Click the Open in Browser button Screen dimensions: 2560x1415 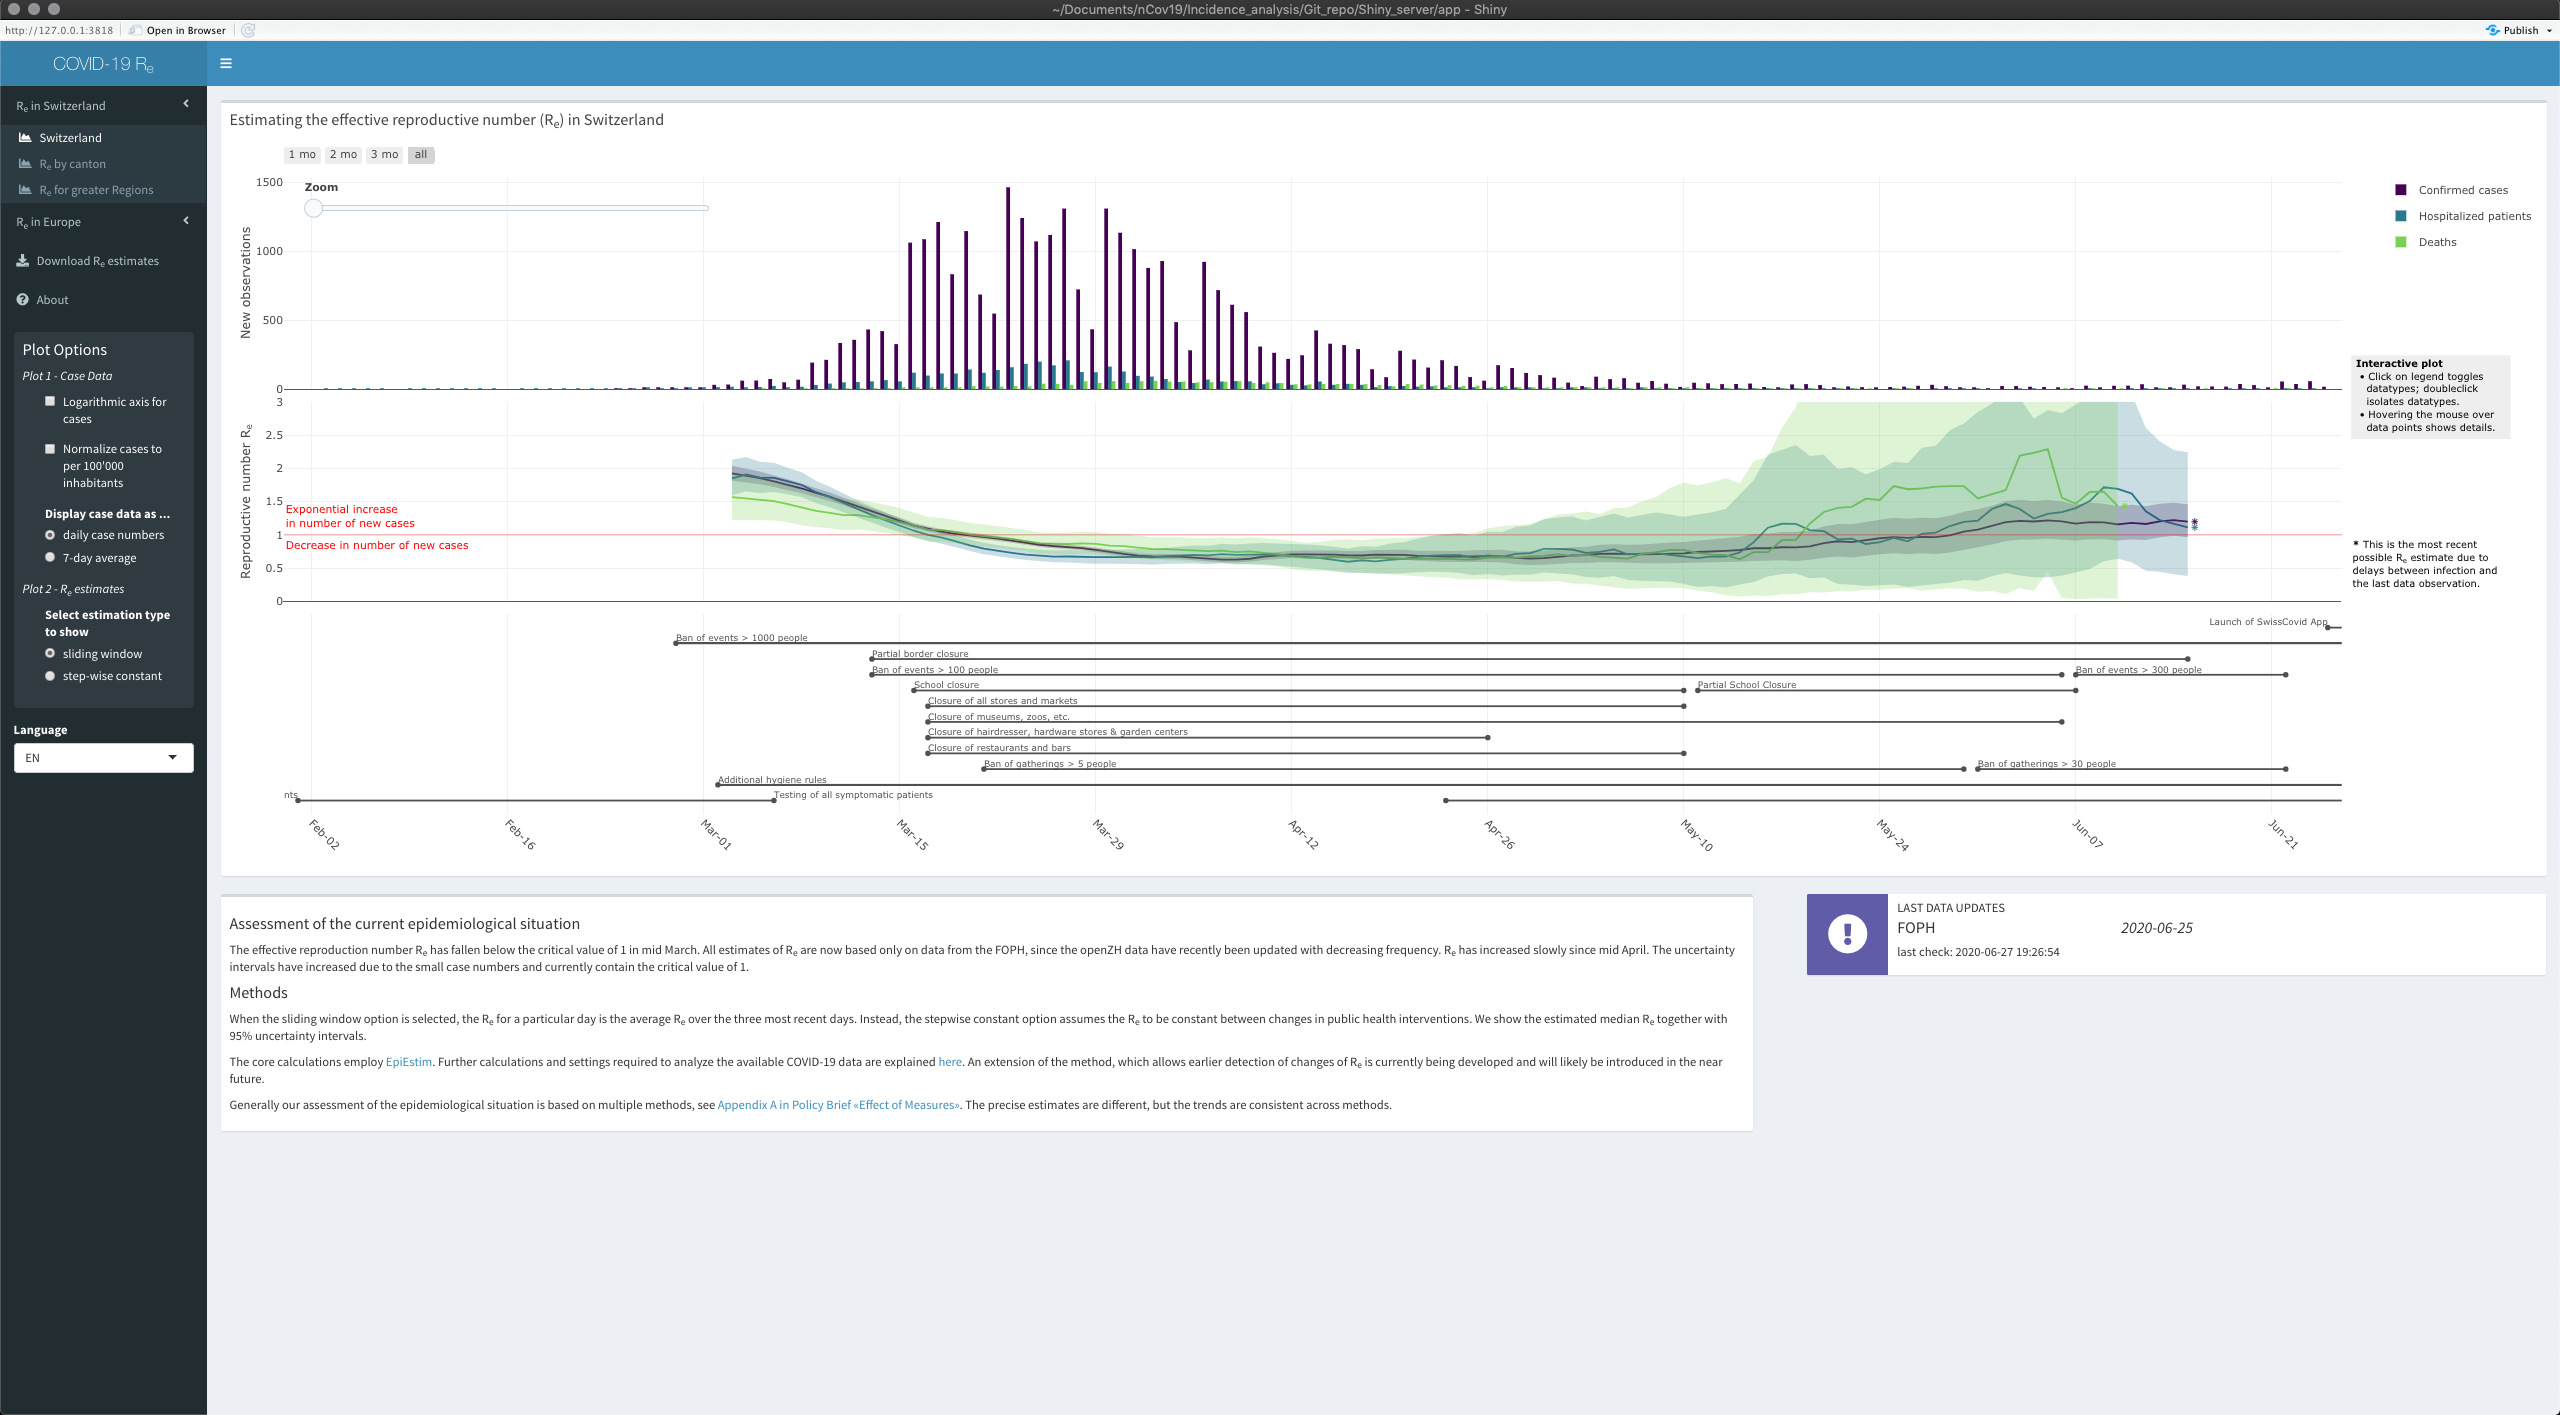(x=185, y=30)
